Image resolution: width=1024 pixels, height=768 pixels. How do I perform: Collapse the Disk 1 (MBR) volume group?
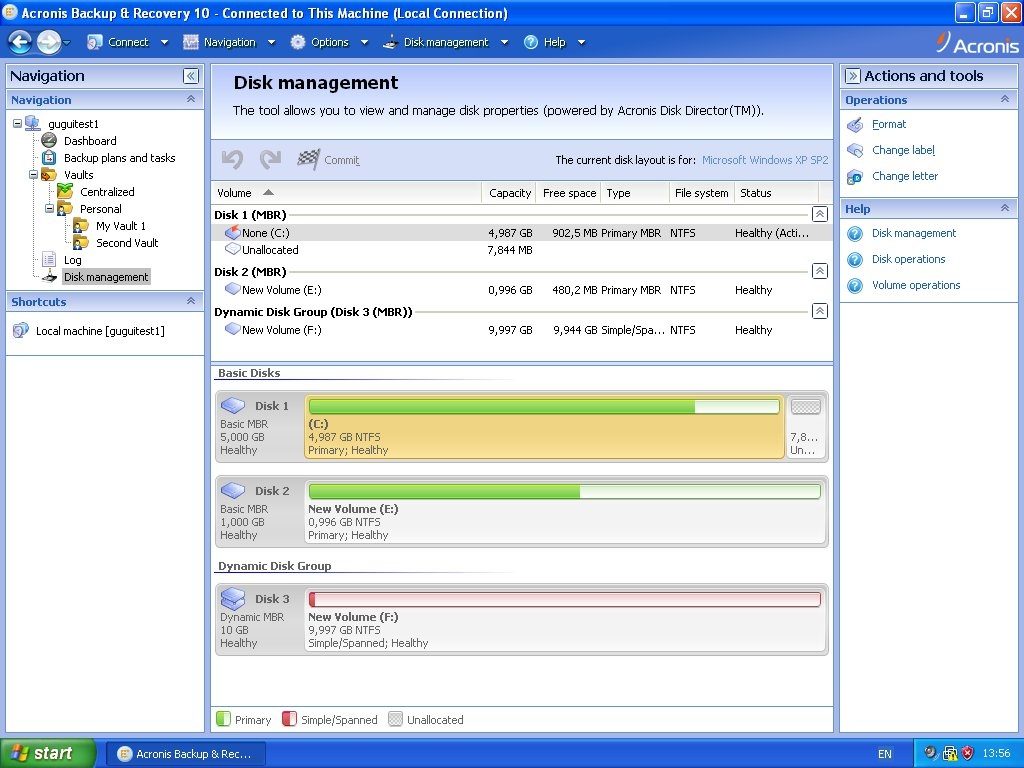tap(820, 214)
